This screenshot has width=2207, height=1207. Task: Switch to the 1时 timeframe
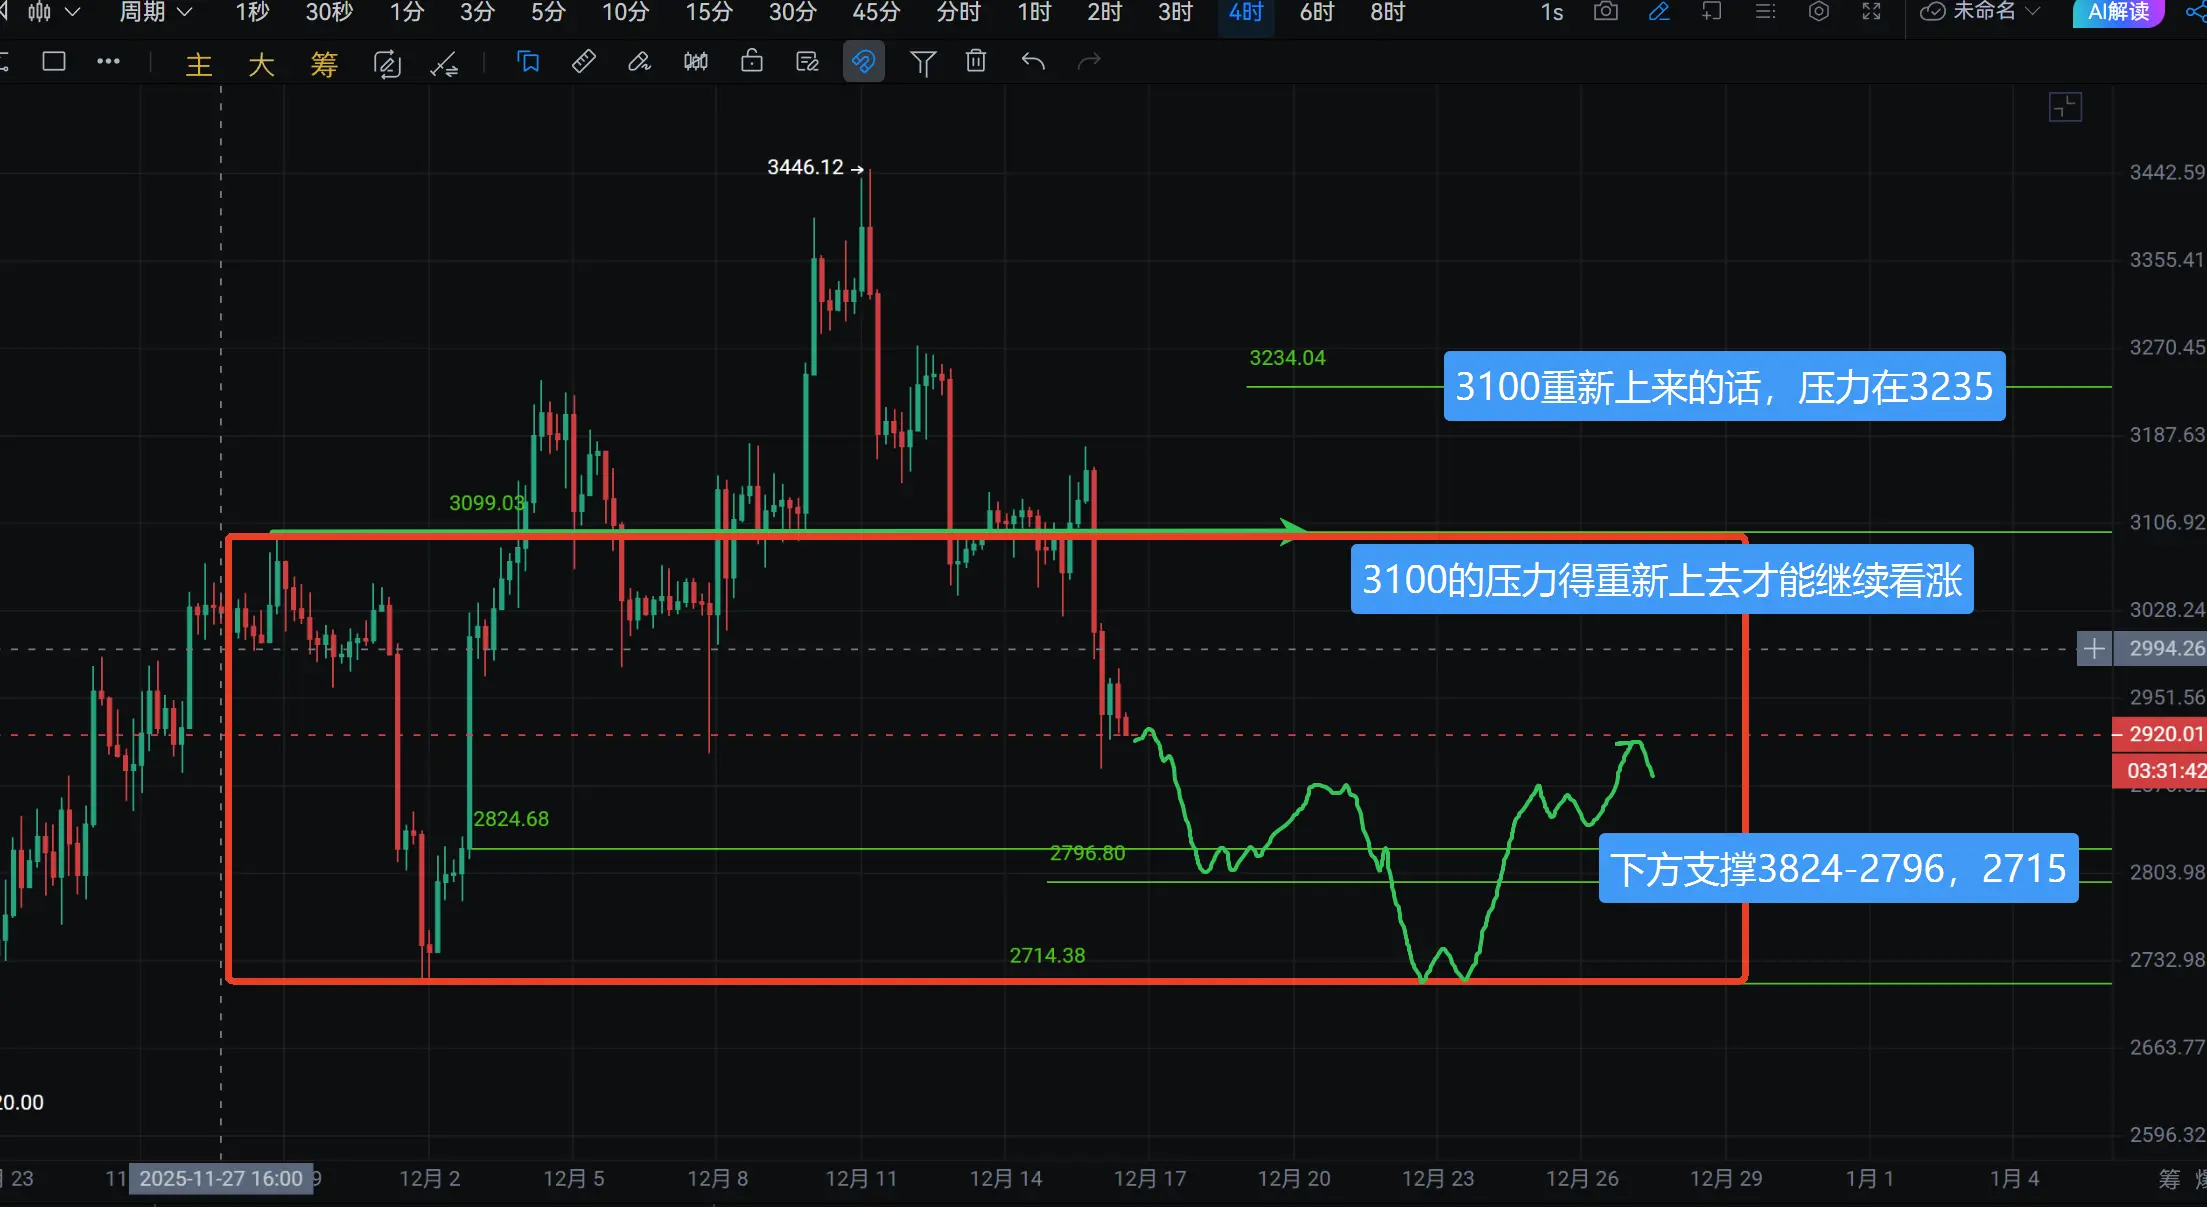(x=1034, y=12)
